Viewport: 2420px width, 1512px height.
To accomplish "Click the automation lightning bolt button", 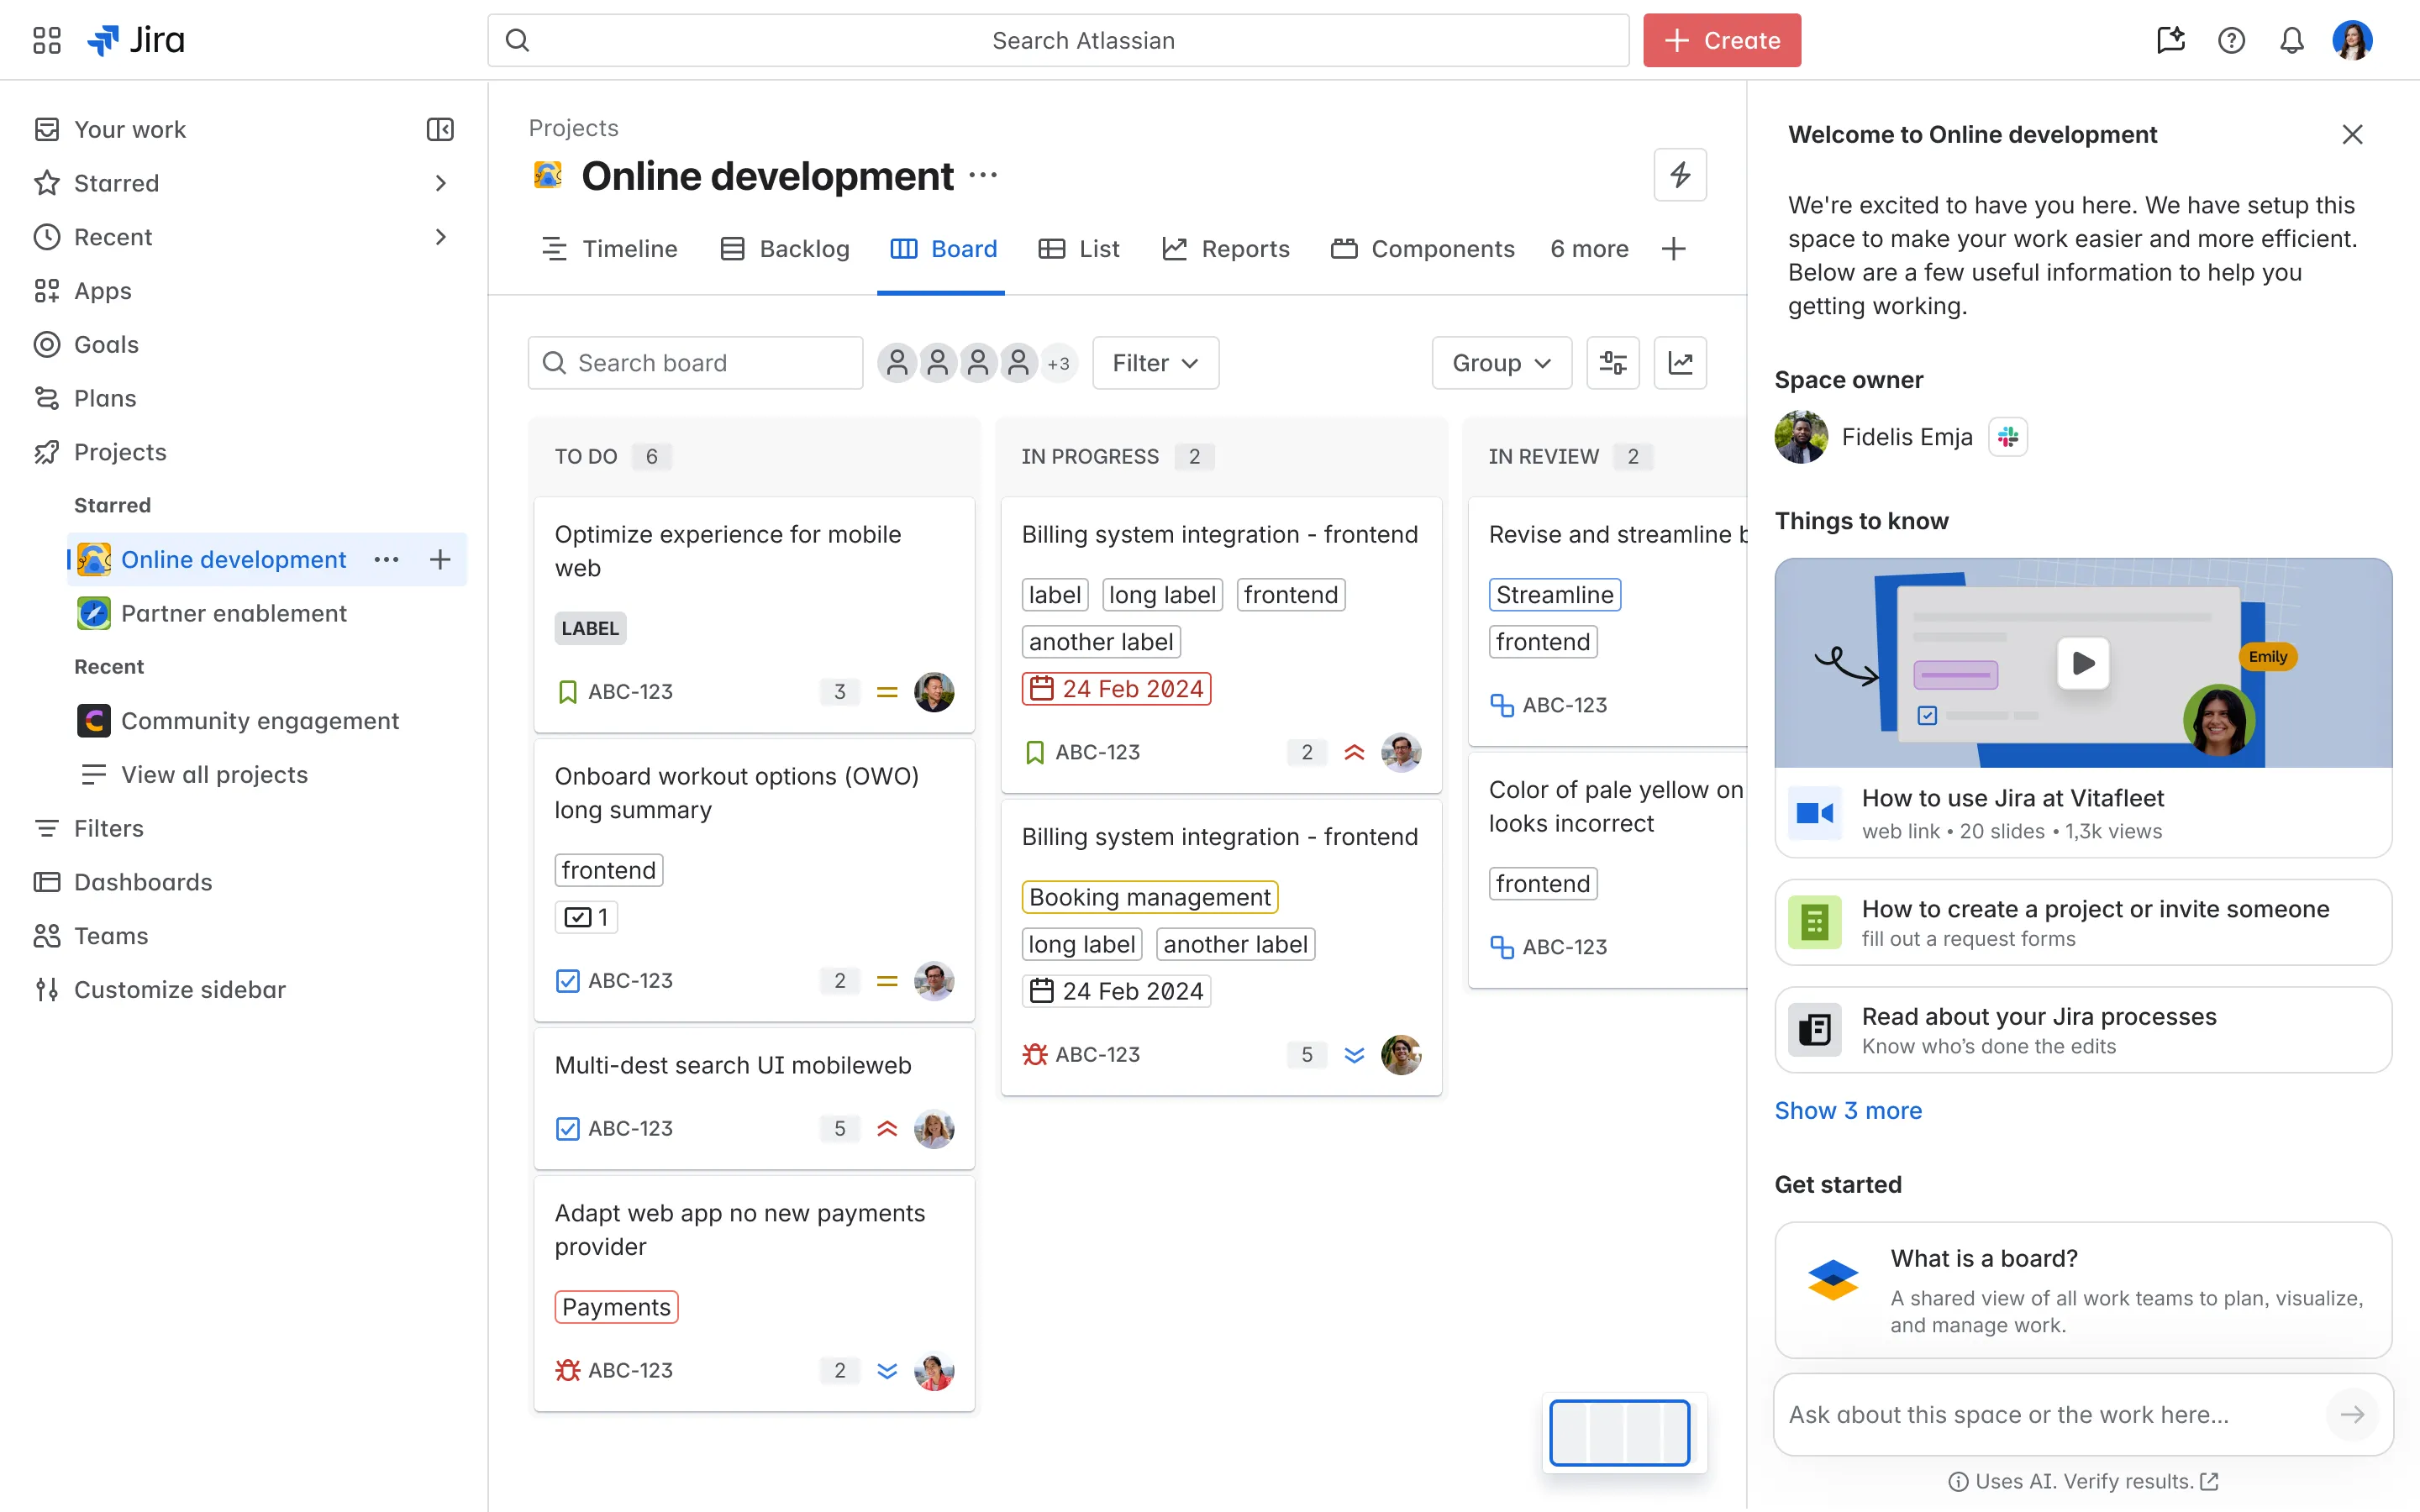I will (1680, 175).
